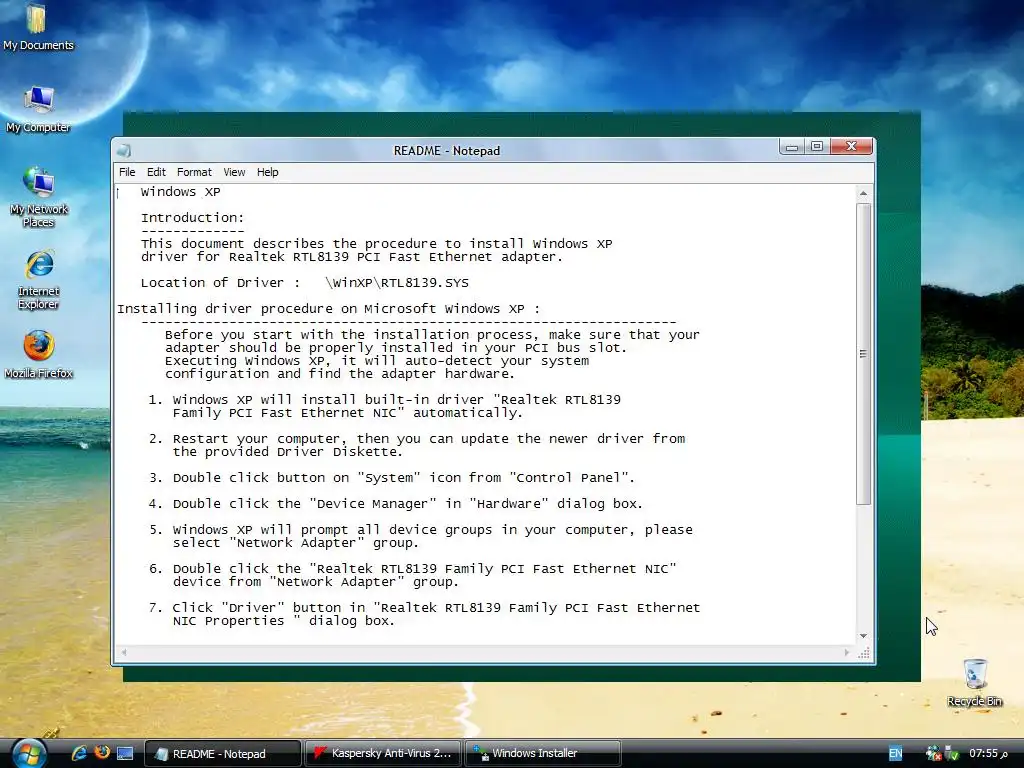
Task: Click the "Windows XP" first line text
Action: coord(180,191)
